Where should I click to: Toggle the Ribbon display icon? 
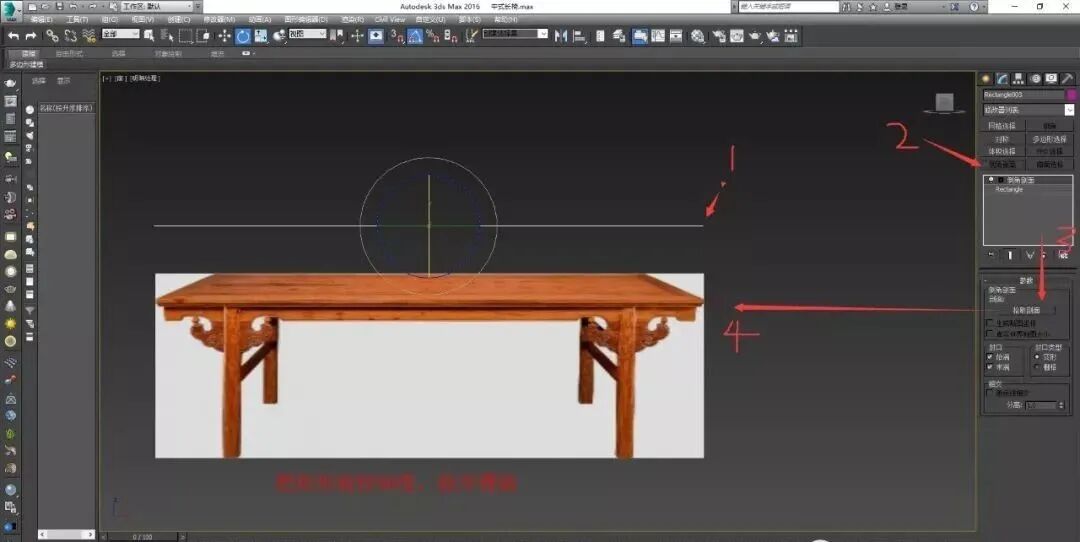(640, 36)
